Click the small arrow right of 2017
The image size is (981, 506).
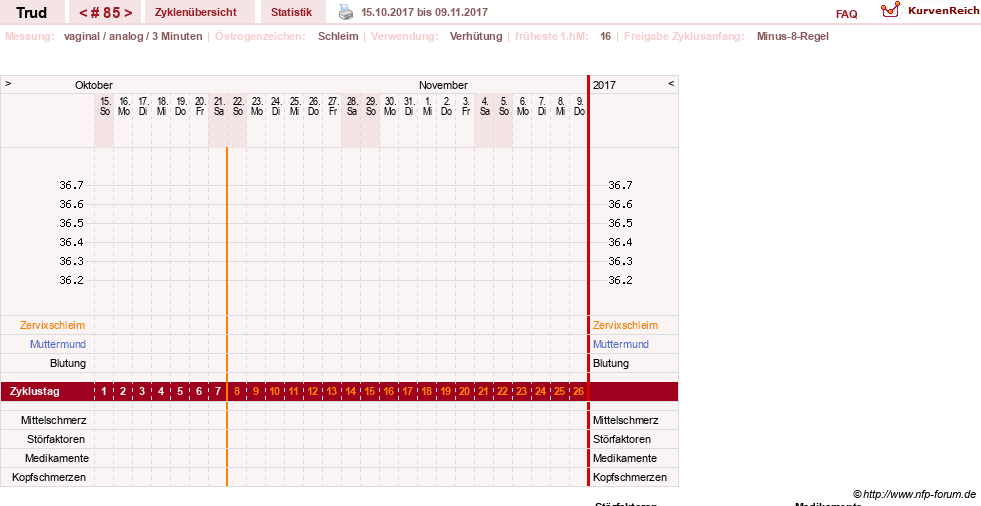tap(671, 83)
